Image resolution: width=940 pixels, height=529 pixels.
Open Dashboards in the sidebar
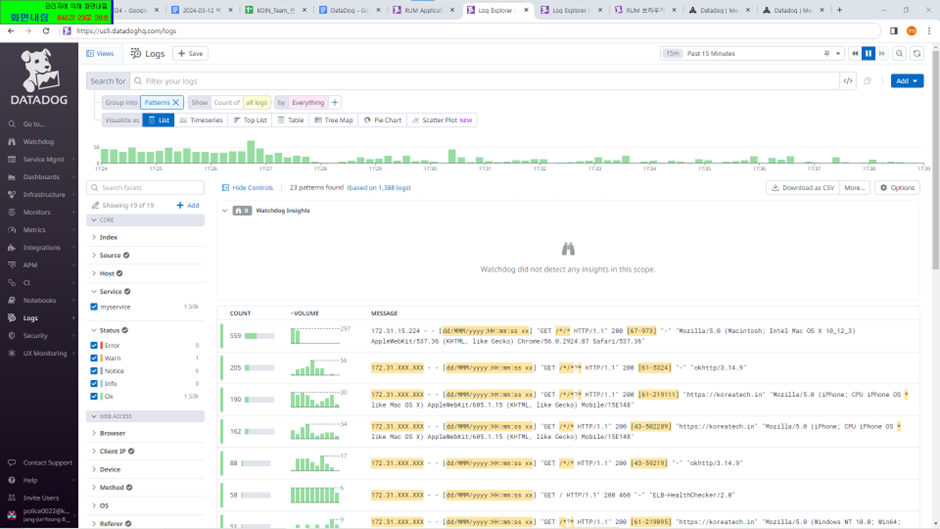41,177
